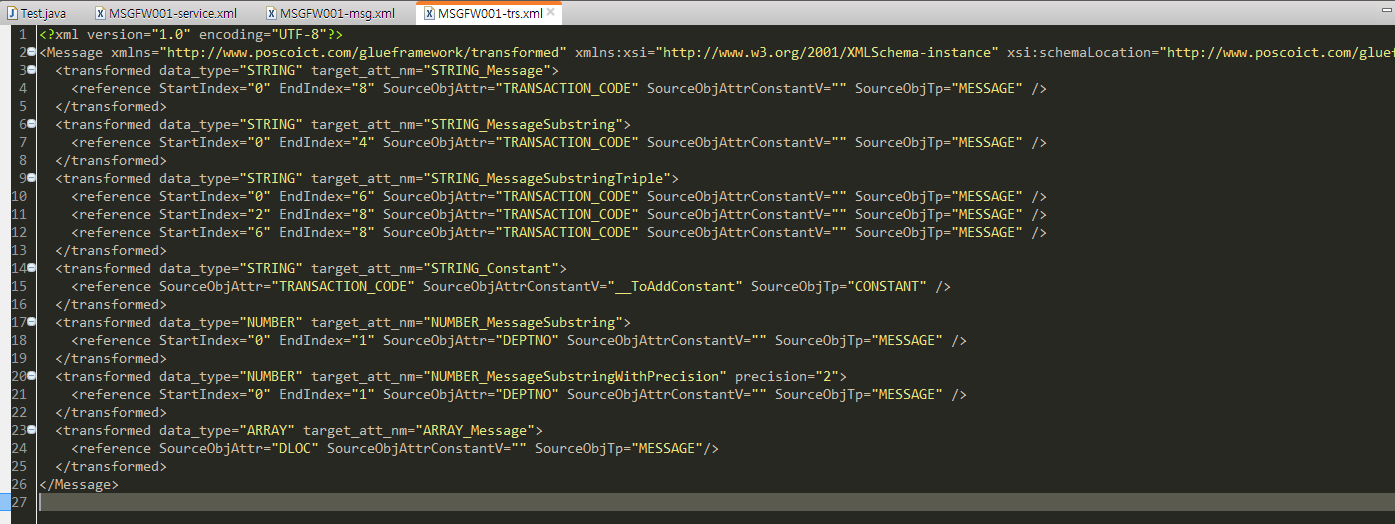The height and width of the screenshot is (524, 1395).
Task: Click EndIndex="4" on line 7
Action: 327,142
